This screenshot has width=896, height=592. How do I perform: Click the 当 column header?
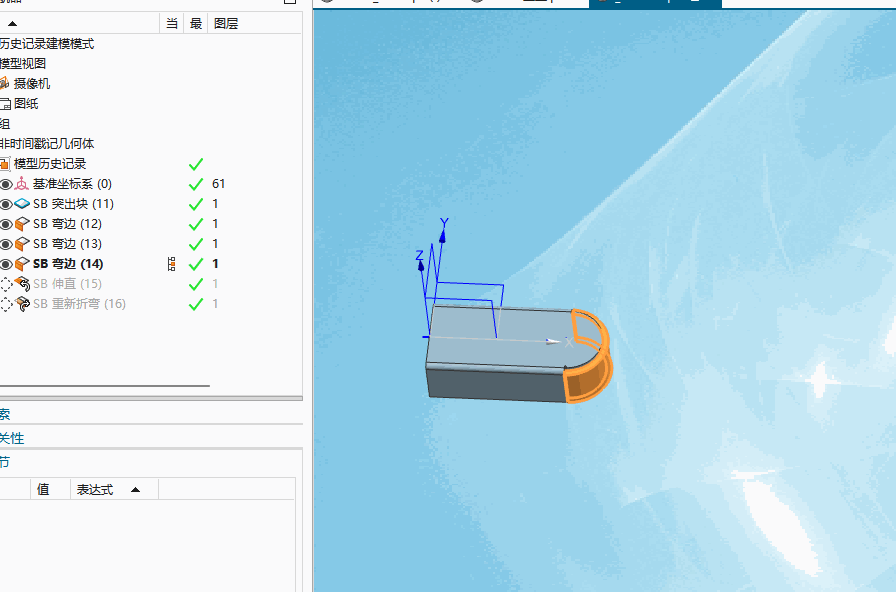[x=171, y=23]
